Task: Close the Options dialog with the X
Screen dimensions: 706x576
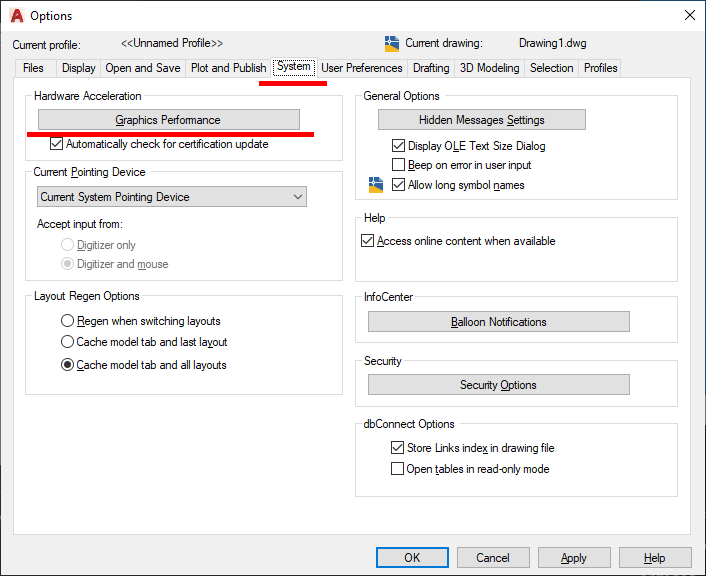Action: [x=689, y=16]
